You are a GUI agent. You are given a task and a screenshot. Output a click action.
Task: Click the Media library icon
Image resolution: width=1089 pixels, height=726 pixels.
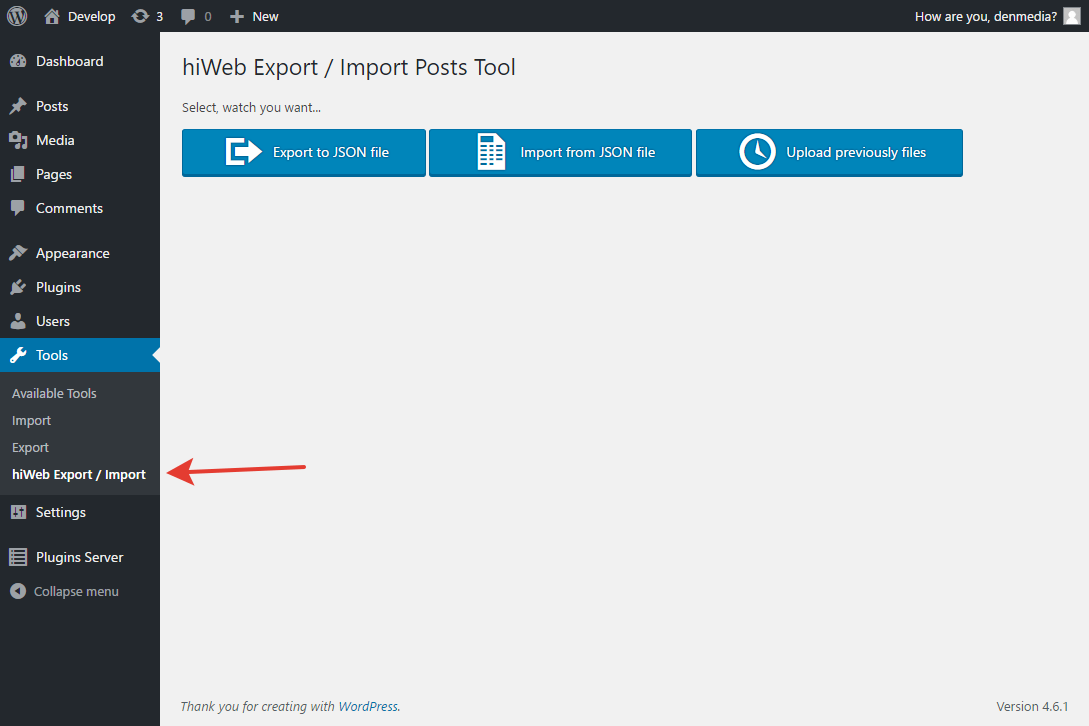[x=18, y=140]
